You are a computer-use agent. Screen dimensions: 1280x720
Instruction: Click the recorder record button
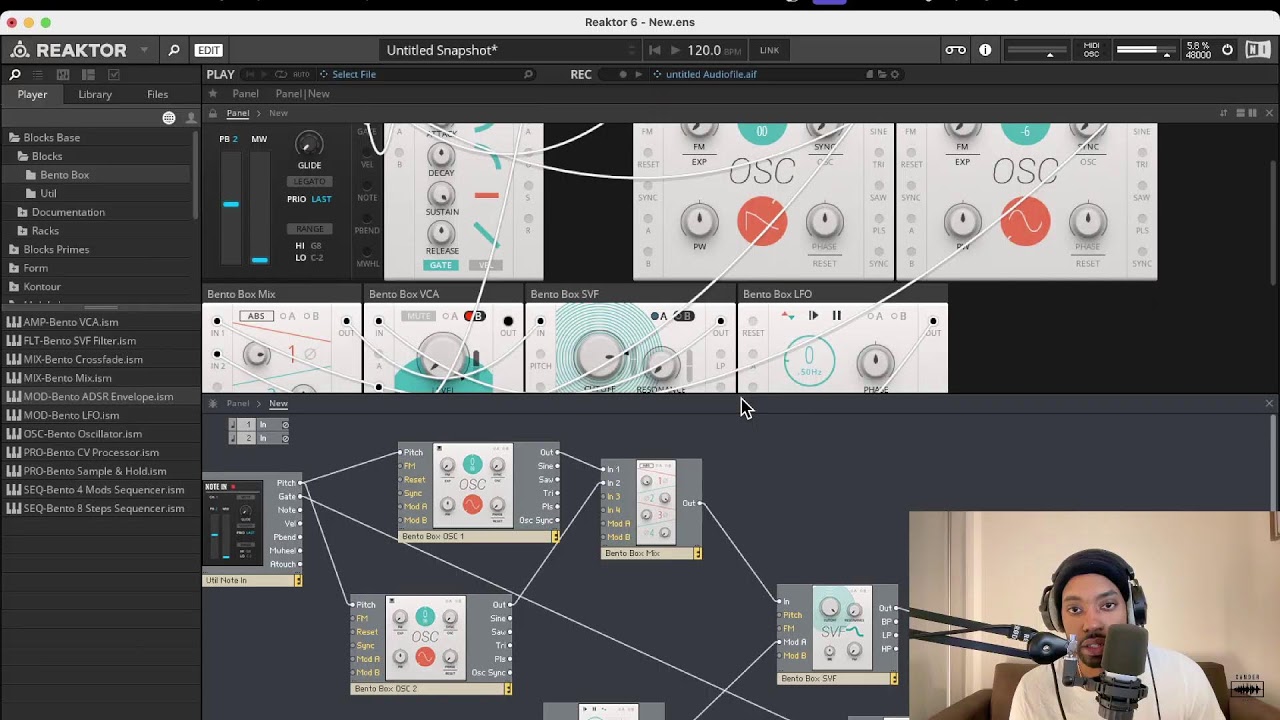click(623, 74)
